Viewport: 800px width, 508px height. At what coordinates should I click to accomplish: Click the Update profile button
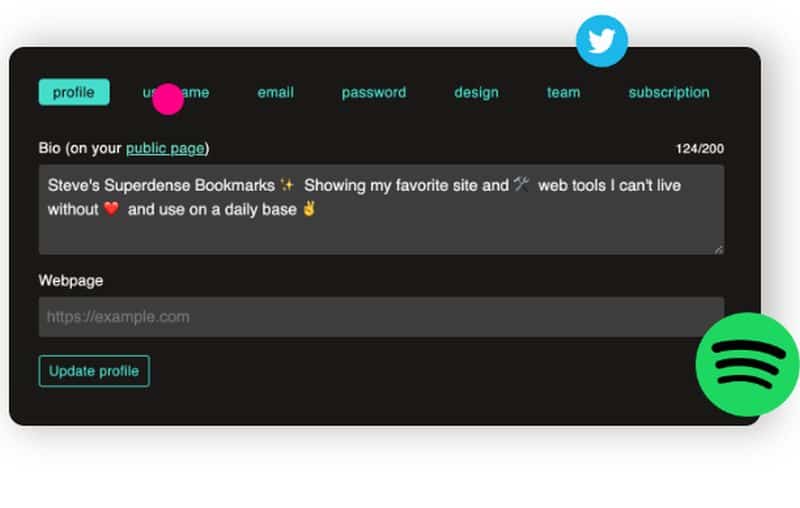94,371
